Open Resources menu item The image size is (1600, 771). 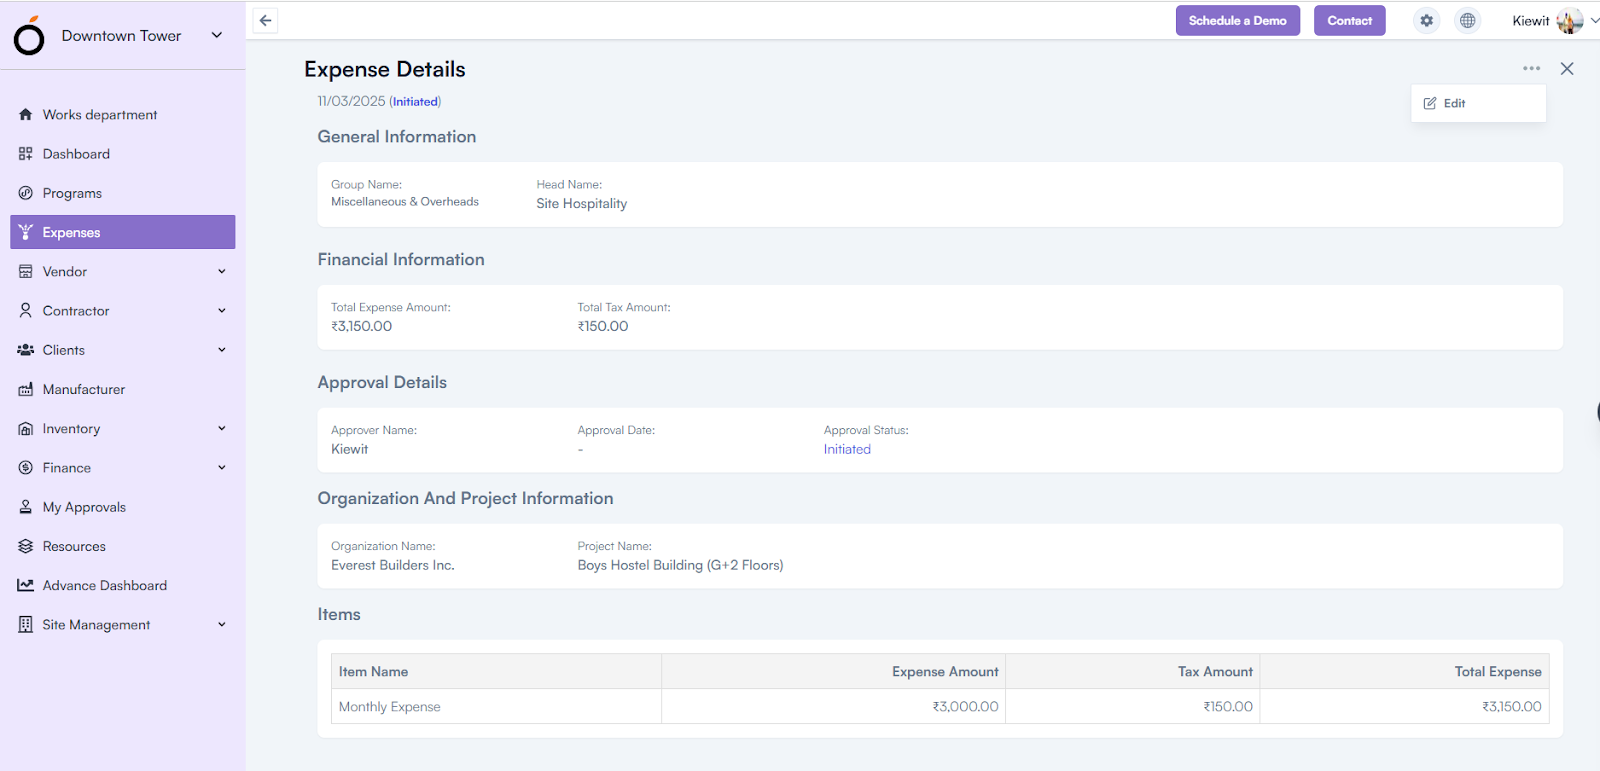(123, 546)
